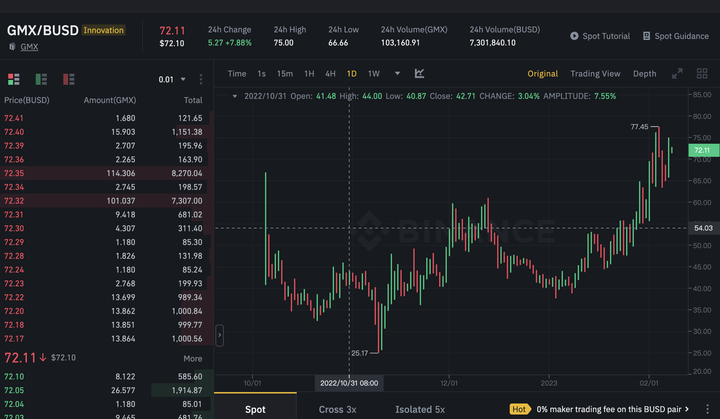720x419 pixels.
Task: Select the 72.41 ask price row
Action: click(107, 118)
